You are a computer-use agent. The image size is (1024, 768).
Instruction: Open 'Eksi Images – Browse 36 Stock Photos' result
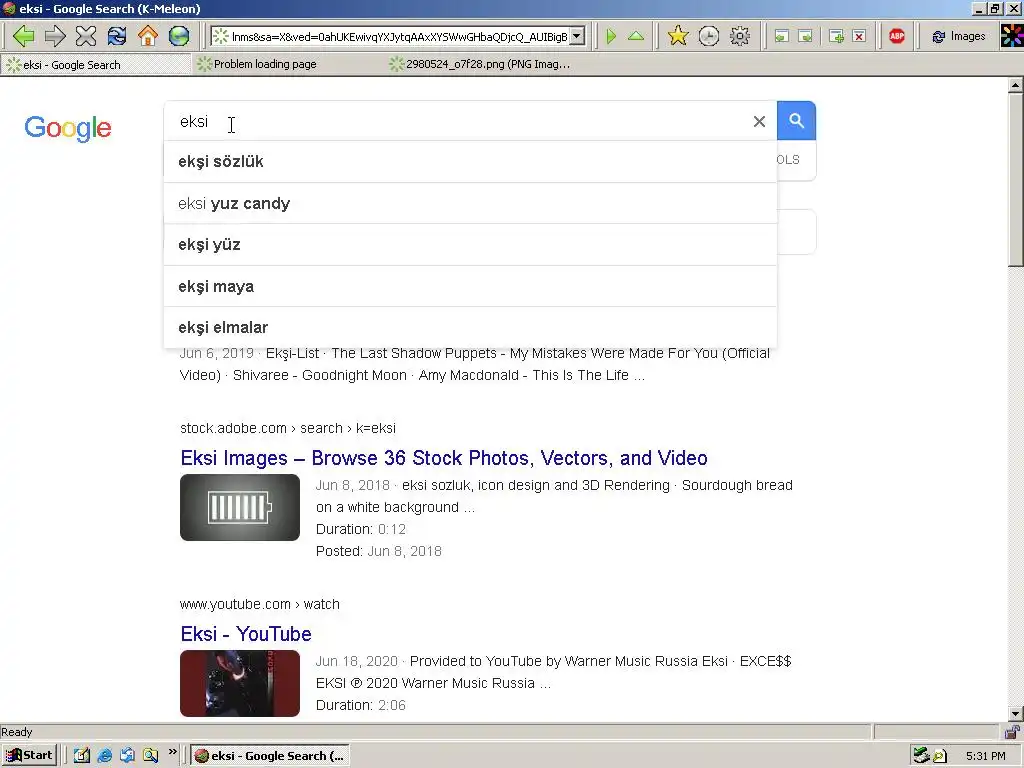pyautogui.click(x=444, y=458)
